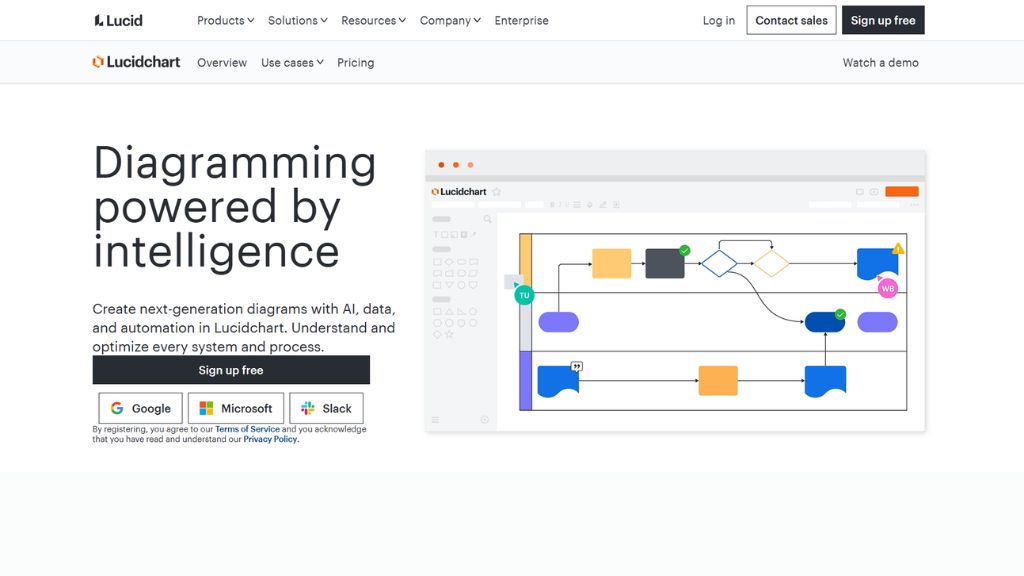1024x576 pixels.
Task: Click the Lucidchart diagram preview image
Action: 675,291
